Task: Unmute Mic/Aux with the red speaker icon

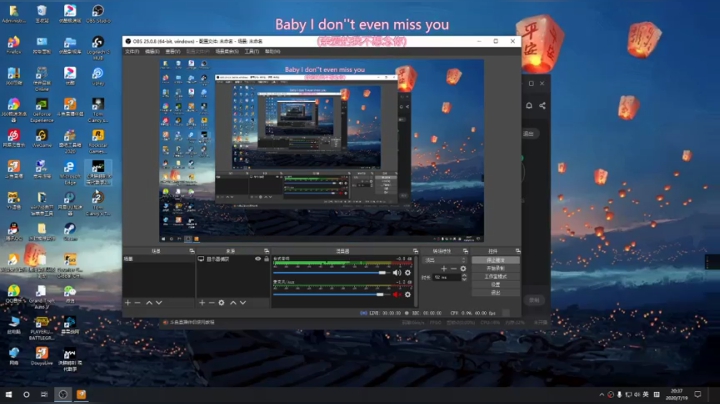Action: (x=397, y=295)
